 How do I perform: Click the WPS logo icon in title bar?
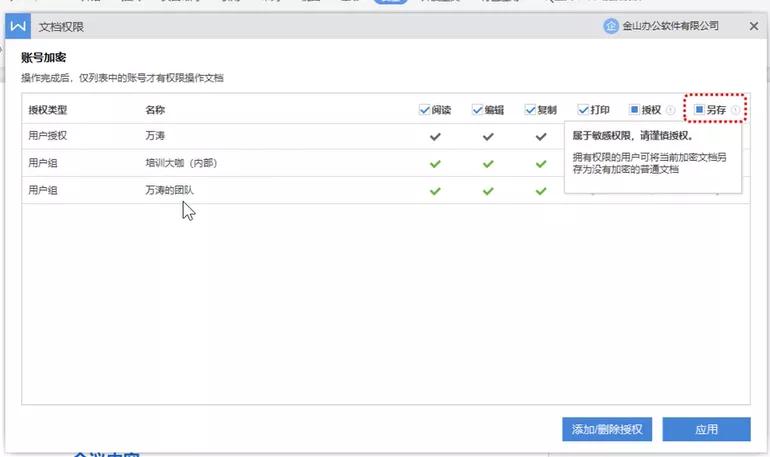18,26
